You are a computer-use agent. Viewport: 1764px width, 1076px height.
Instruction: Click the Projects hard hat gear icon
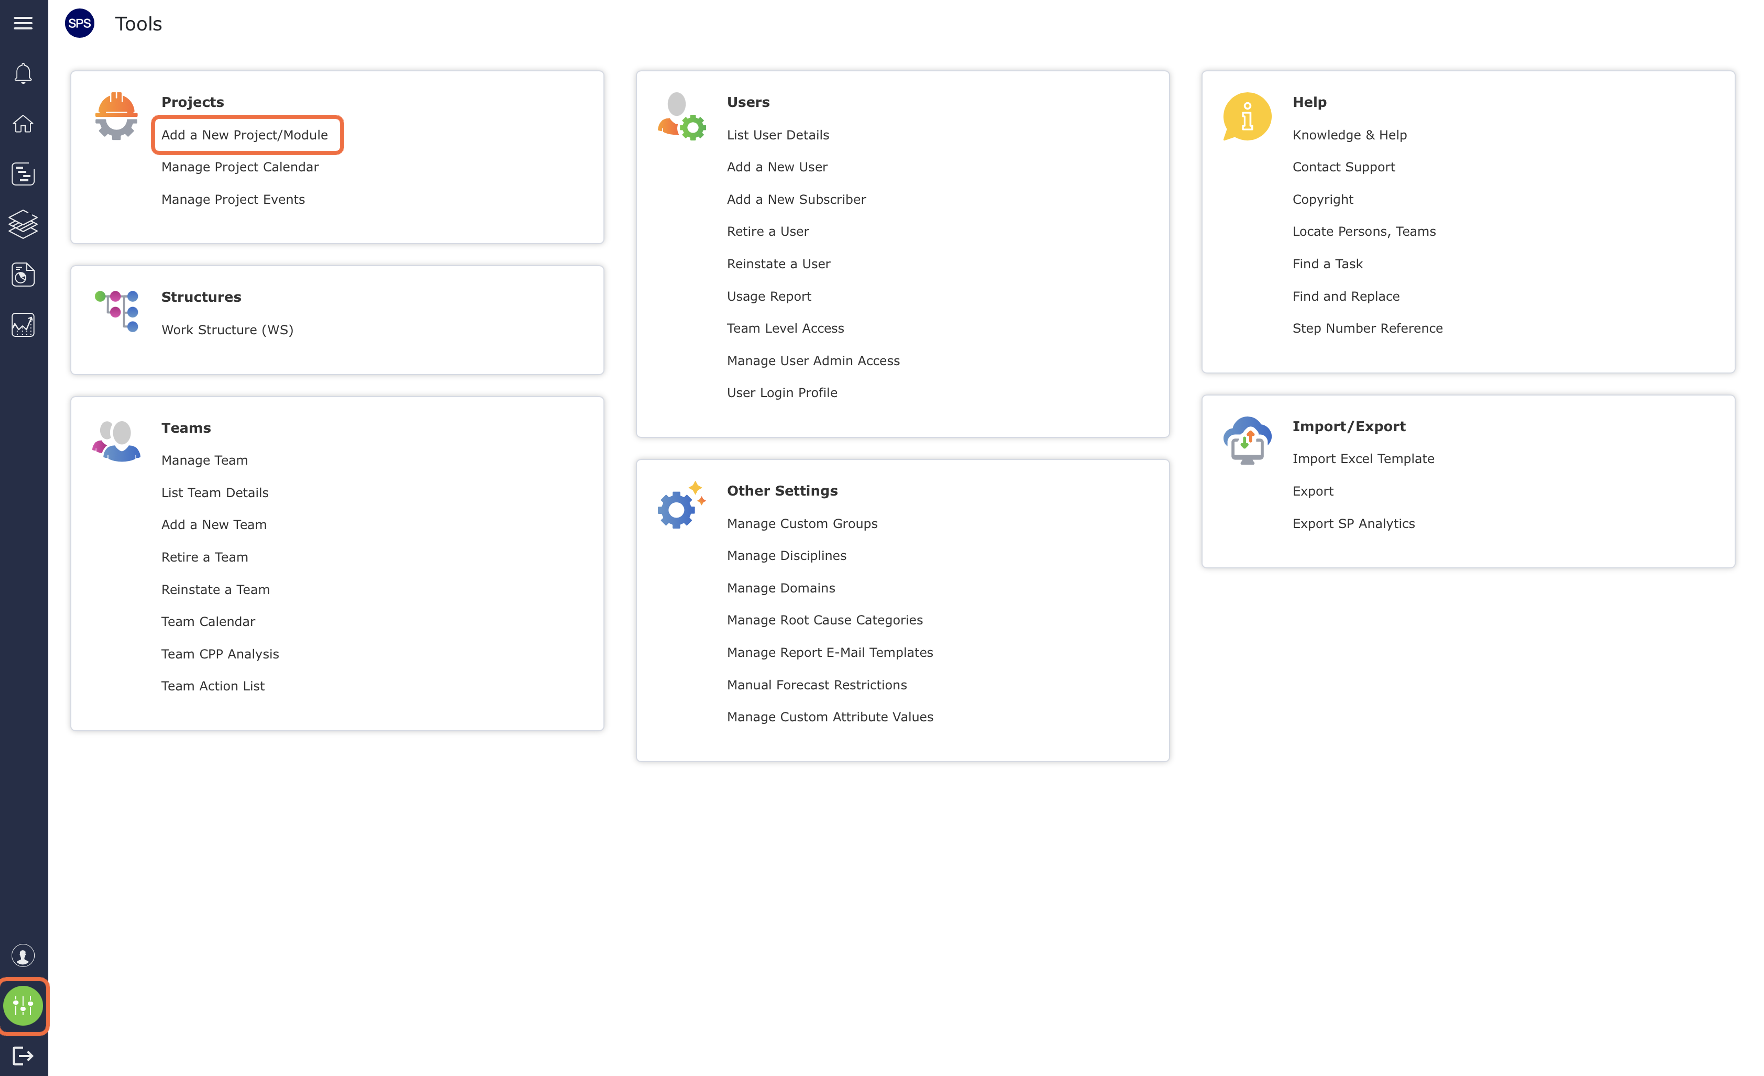point(117,116)
